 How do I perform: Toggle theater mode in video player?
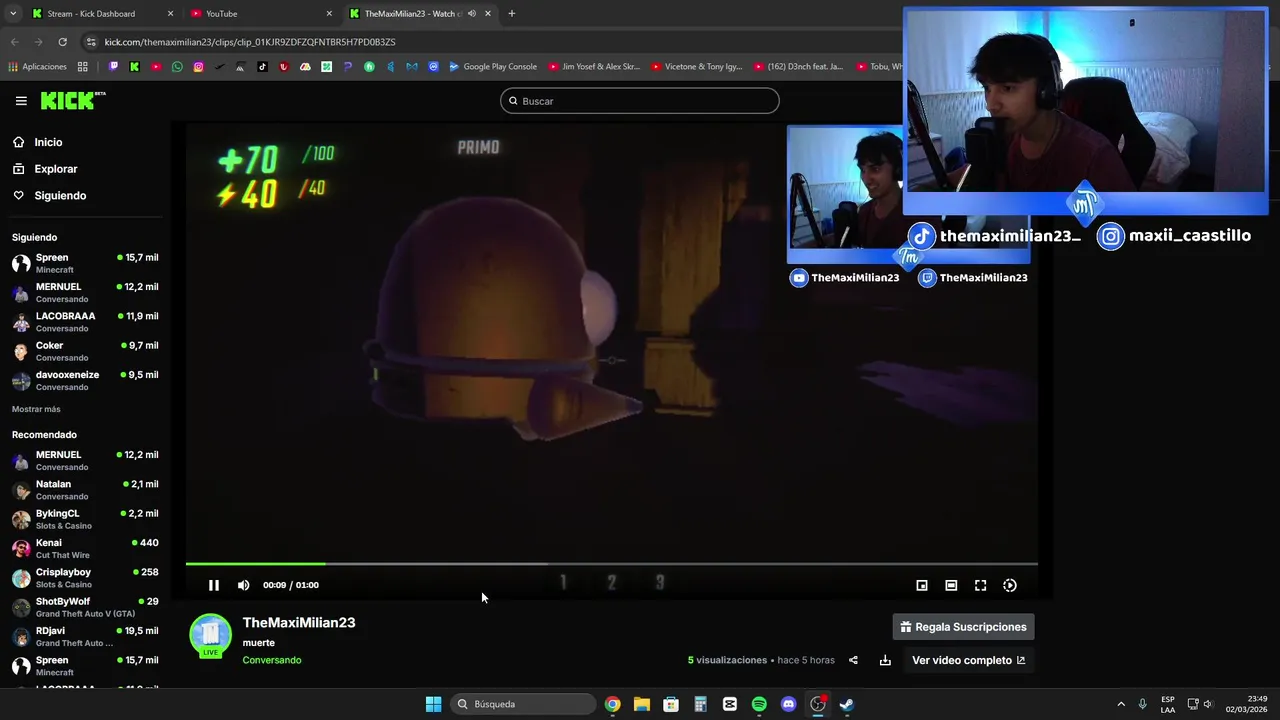point(951,586)
